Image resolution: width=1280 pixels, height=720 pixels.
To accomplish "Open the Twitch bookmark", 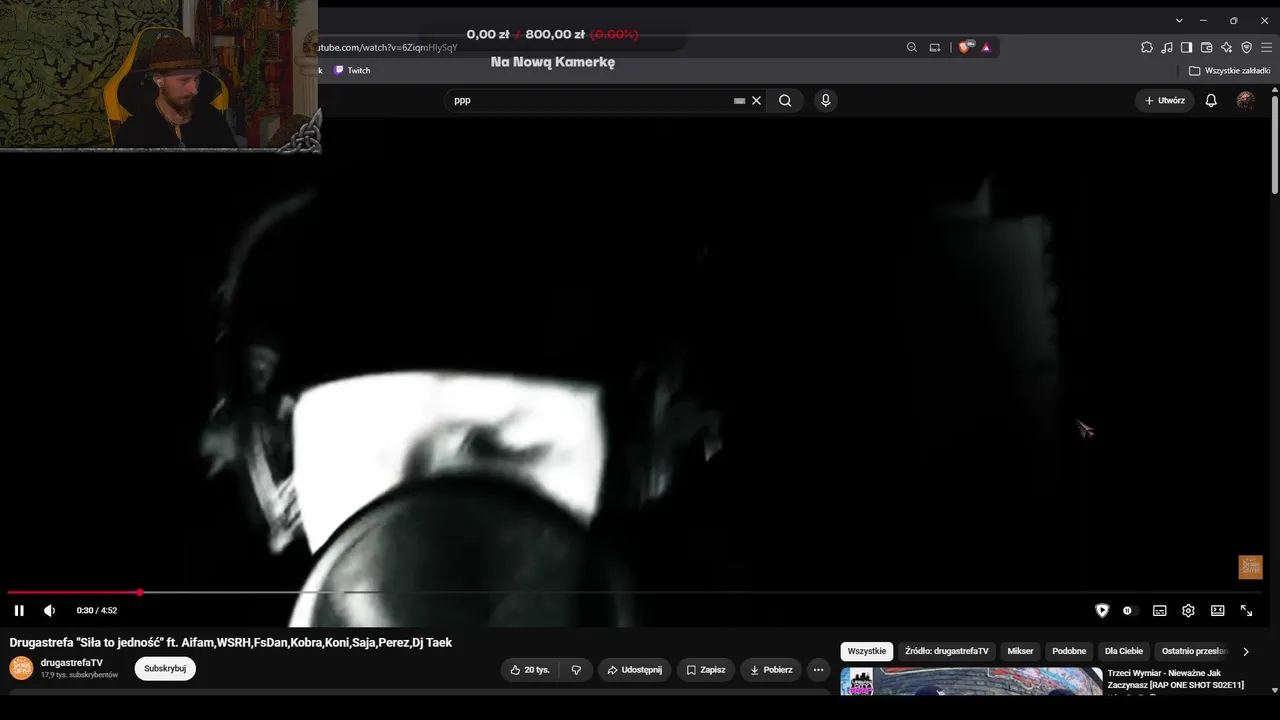I will [352, 71].
